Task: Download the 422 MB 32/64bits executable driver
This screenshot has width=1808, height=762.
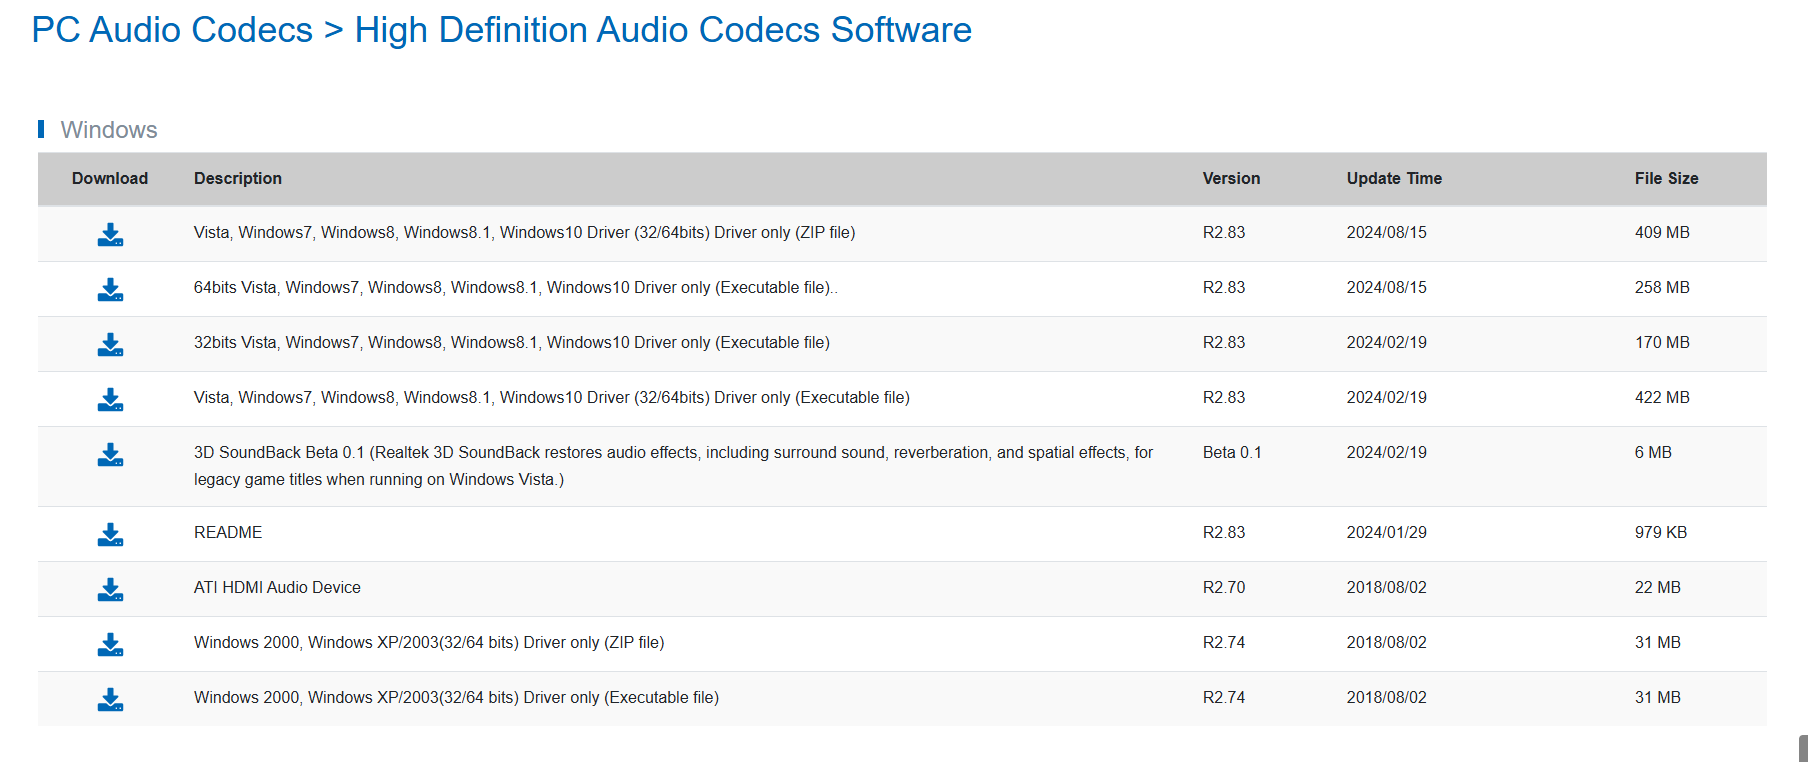Action: (x=110, y=400)
